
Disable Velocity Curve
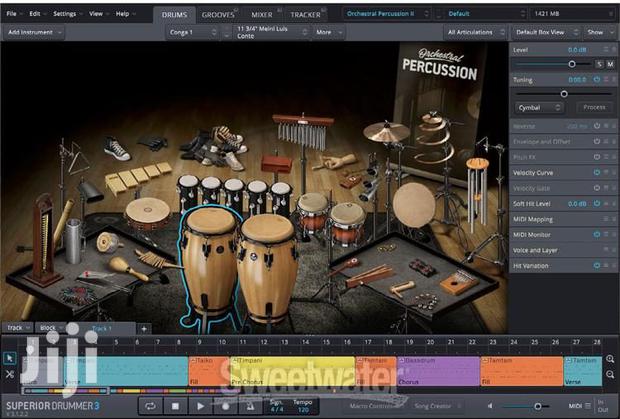click(x=596, y=172)
